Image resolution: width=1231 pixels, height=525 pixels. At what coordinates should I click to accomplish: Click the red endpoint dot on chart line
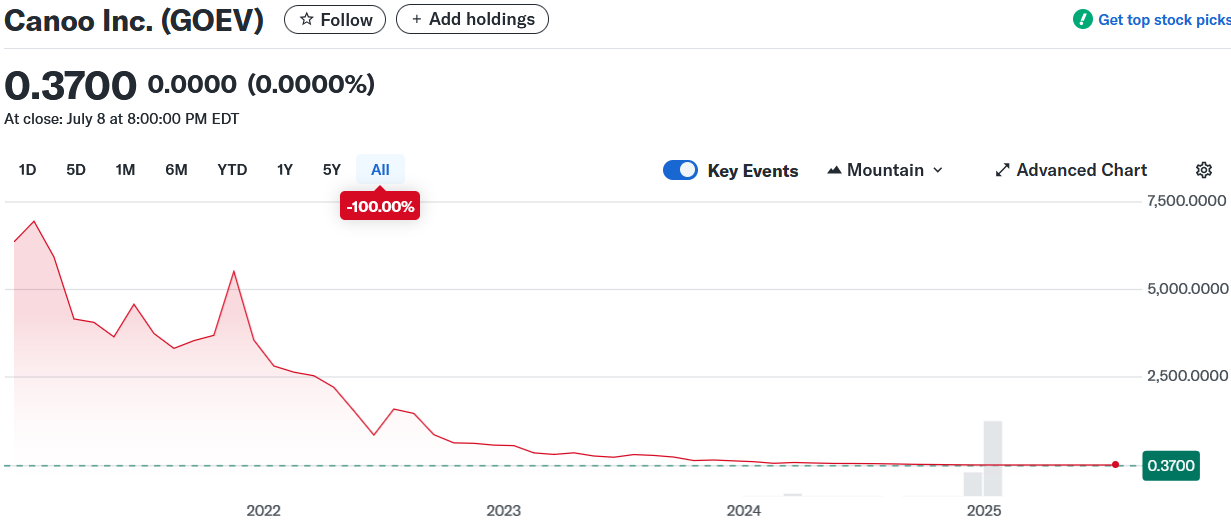click(1115, 464)
